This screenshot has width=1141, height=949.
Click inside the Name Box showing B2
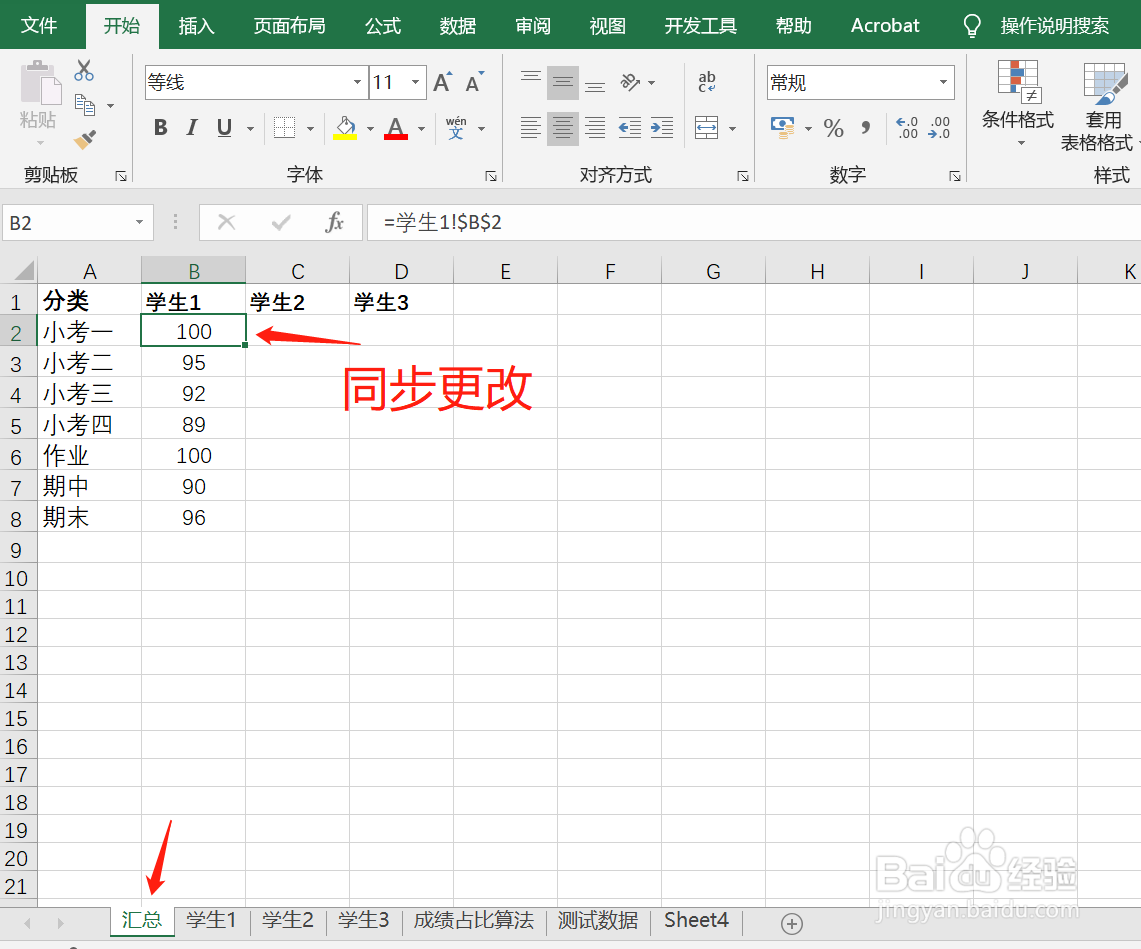[60, 222]
